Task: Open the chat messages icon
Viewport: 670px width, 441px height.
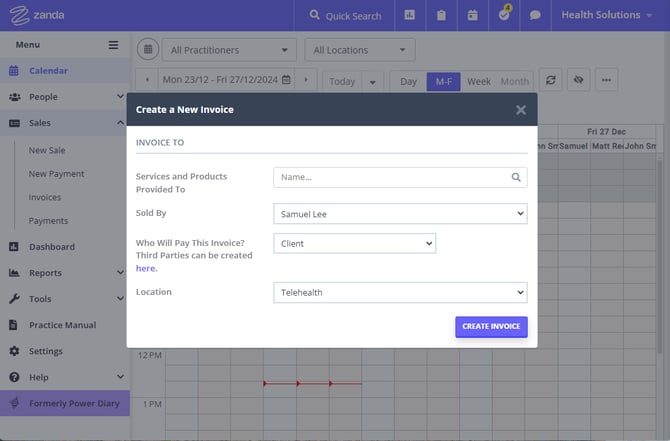Action: [x=535, y=15]
